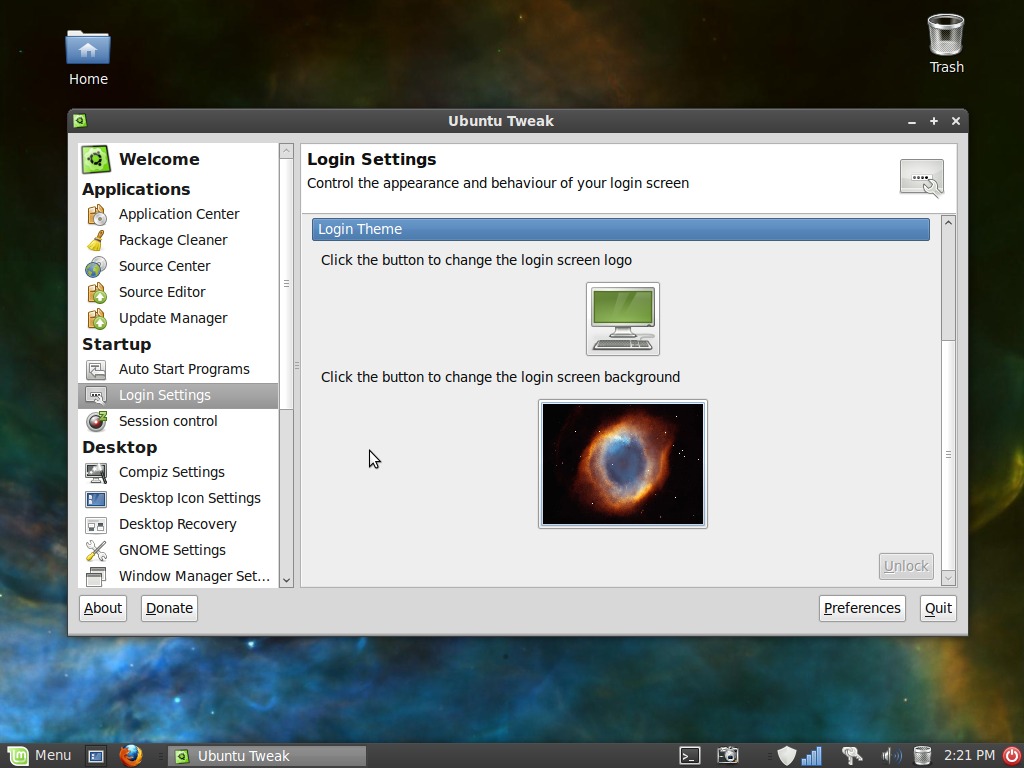Image resolution: width=1024 pixels, height=768 pixels.
Task: Click the volume tray icon
Action: pos(891,756)
